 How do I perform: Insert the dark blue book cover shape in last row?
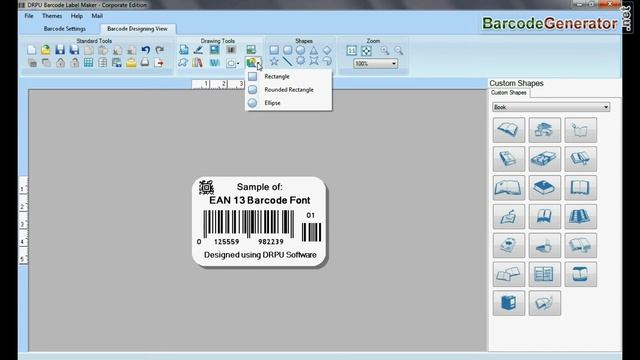click(x=509, y=303)
